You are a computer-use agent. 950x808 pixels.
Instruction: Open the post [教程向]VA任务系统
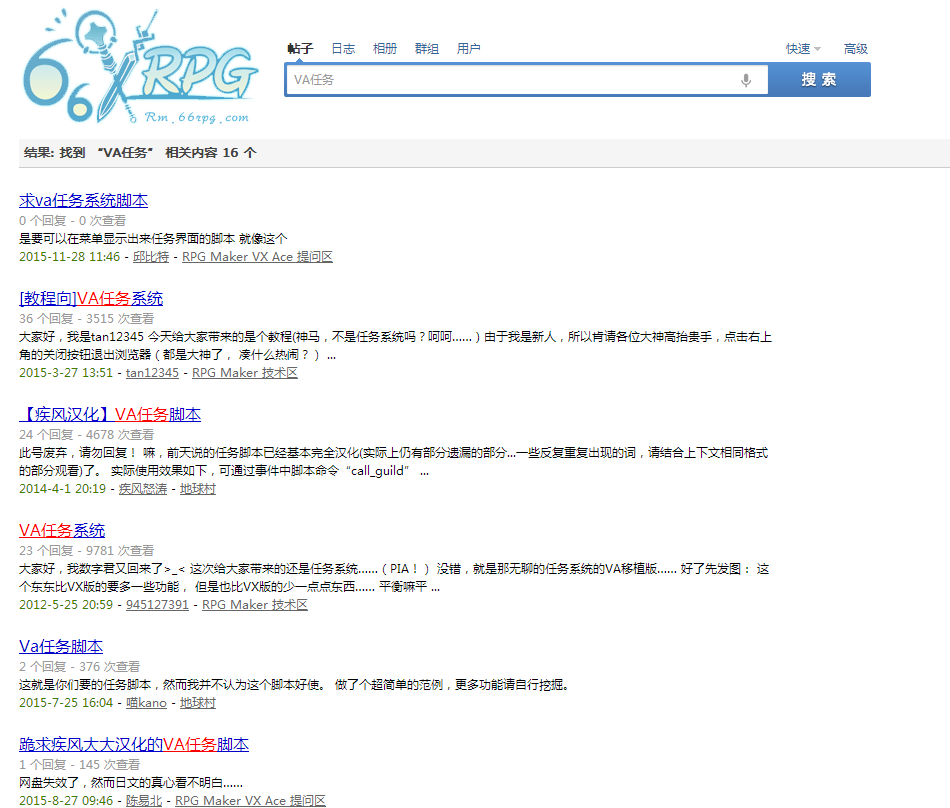pos(91,298)
